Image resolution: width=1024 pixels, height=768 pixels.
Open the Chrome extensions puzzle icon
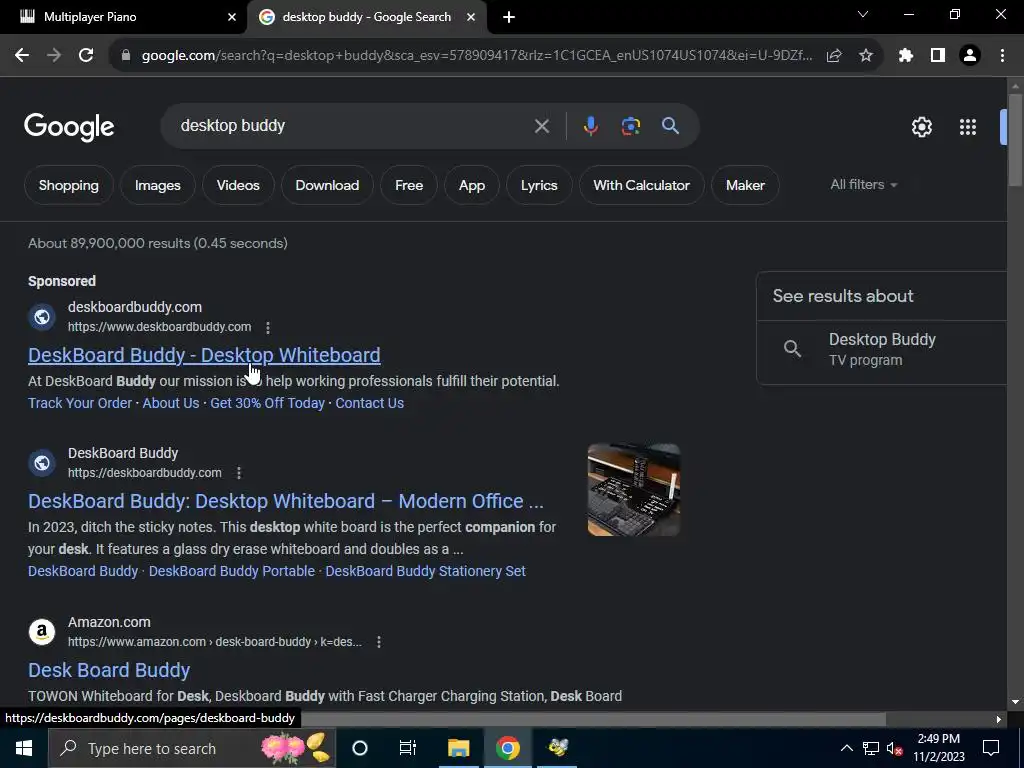[x=905, y=56]
